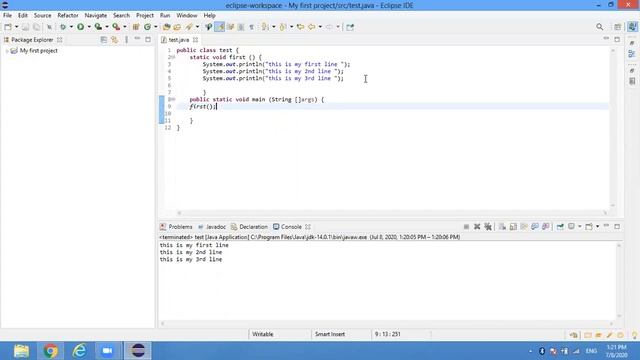Image resolution: width=640 pixels, height=360 pixels.
Task: Click the New file toolbar icon
Action: click(x=8, y=27)
